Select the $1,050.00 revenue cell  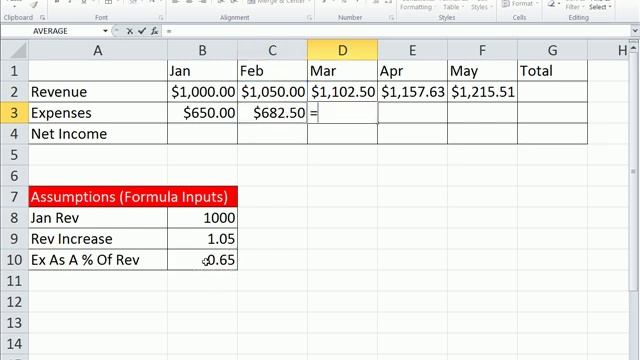272,92
